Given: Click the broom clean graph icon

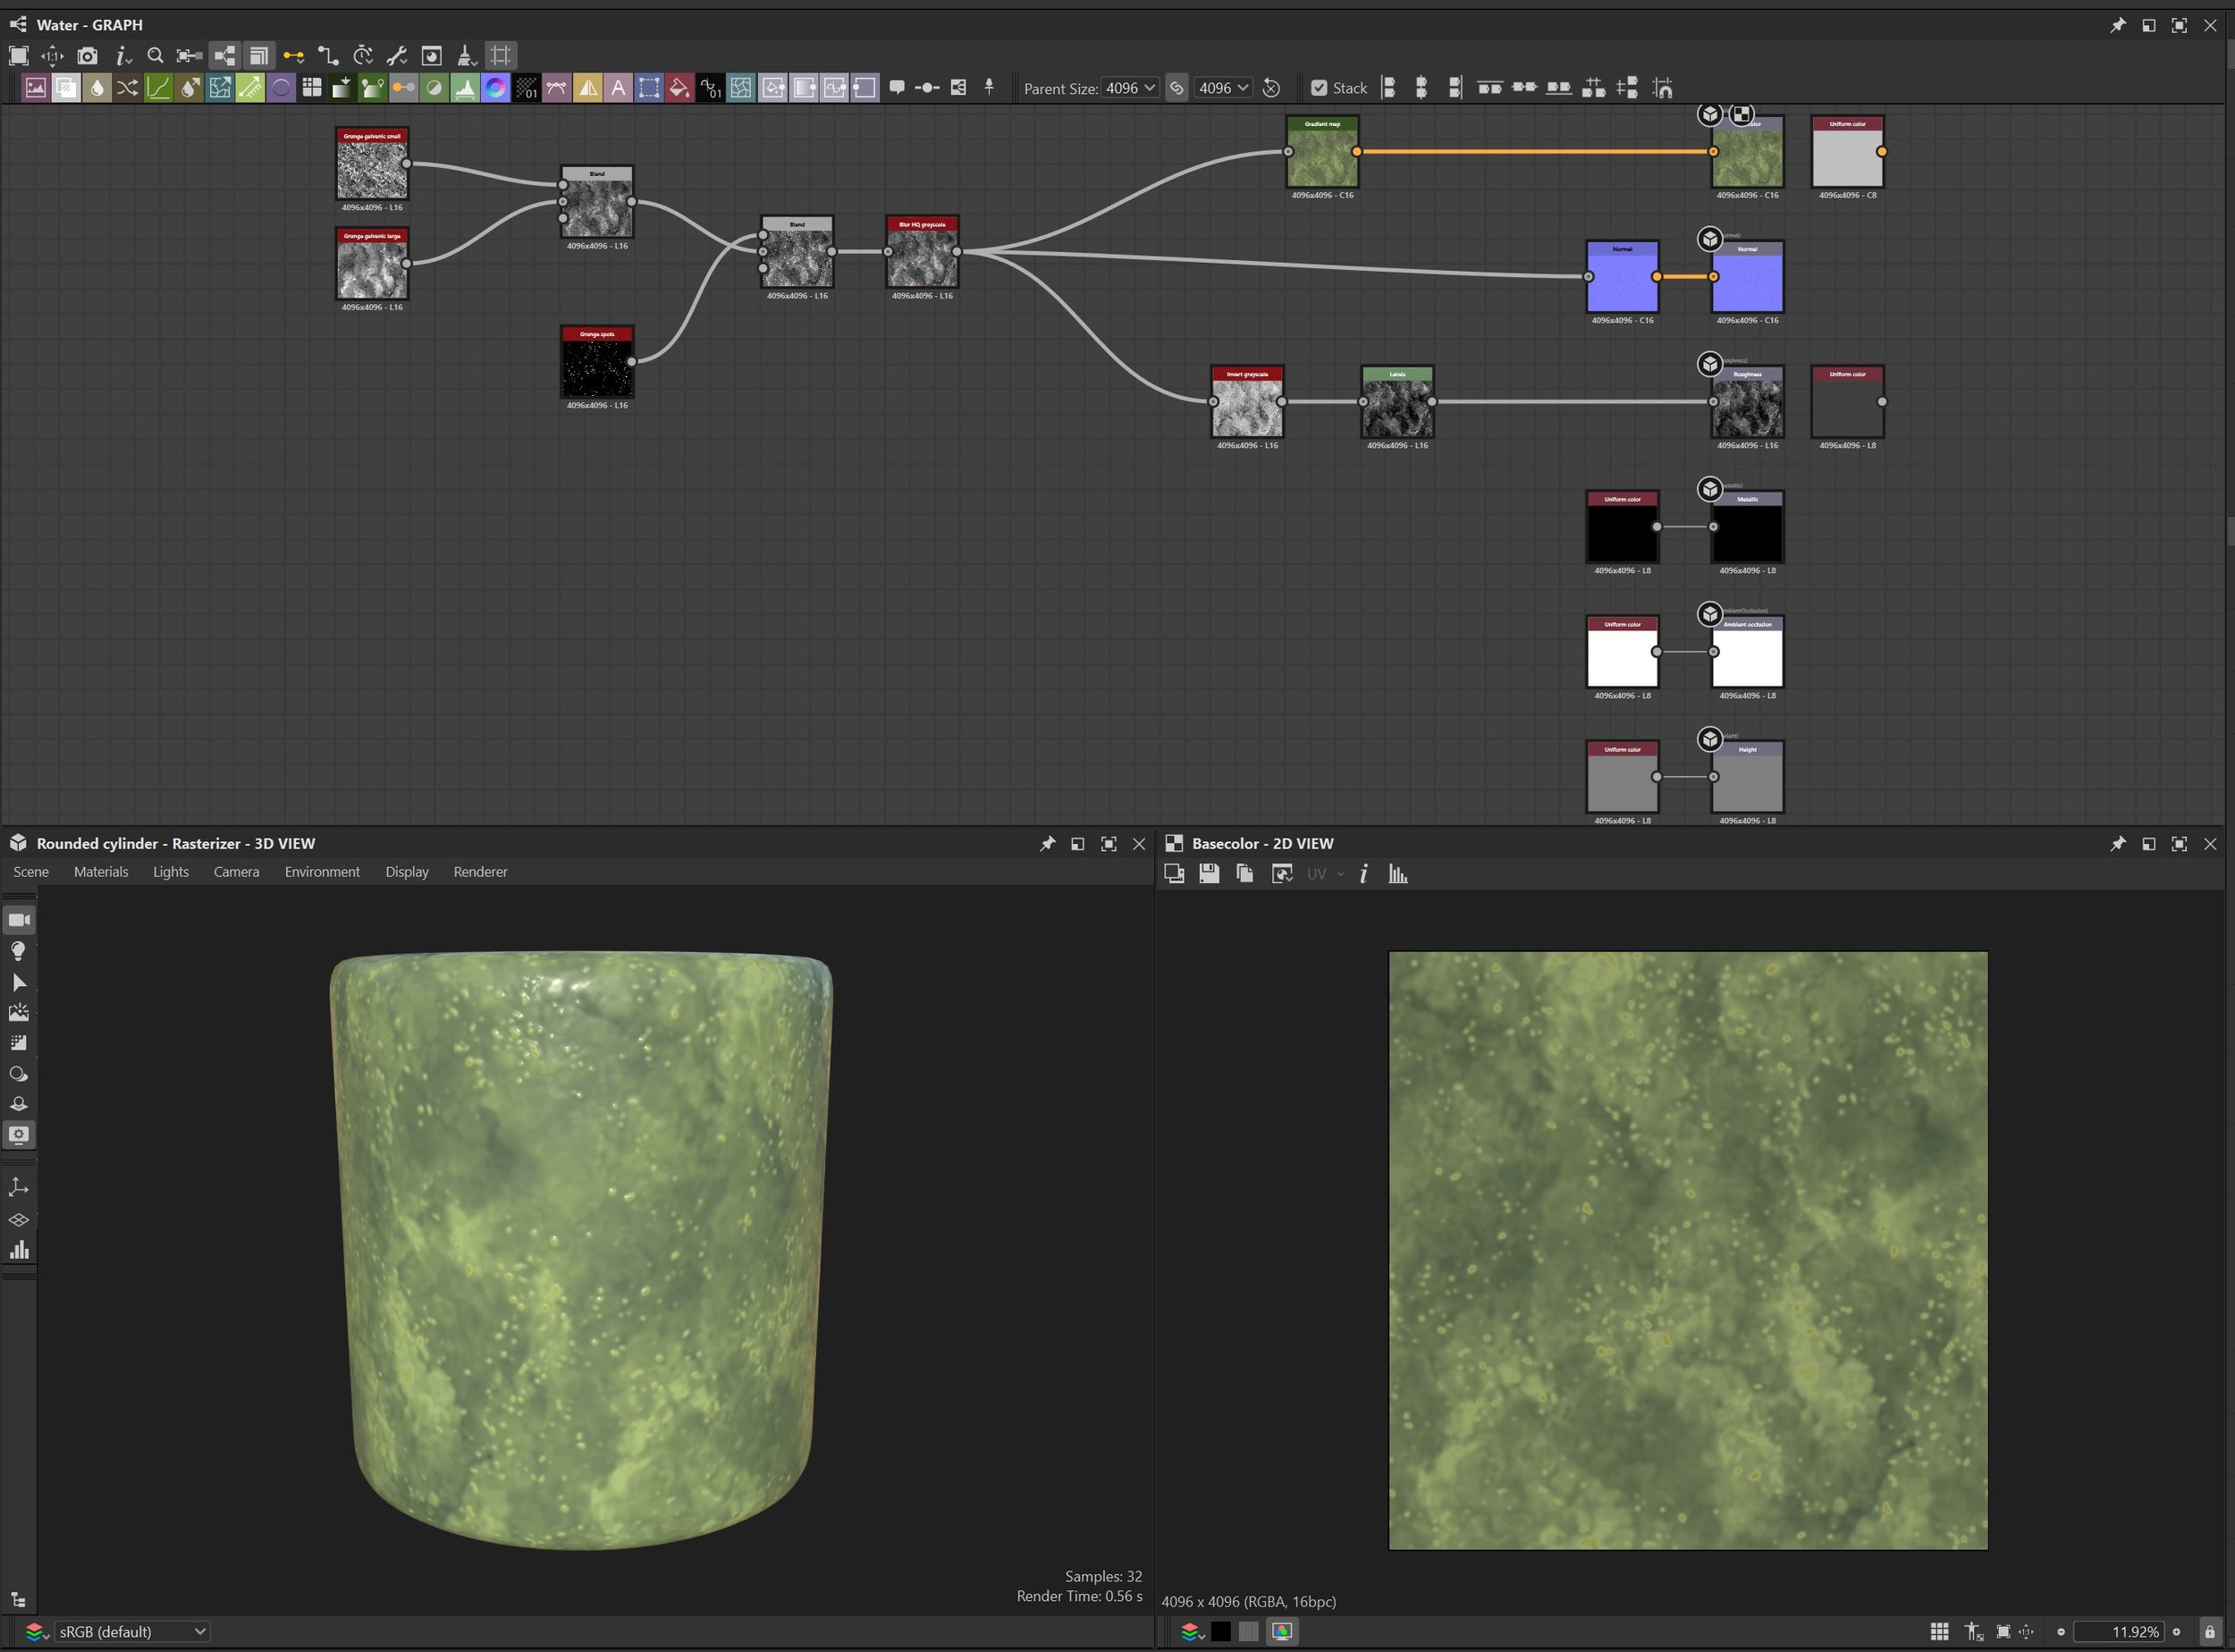Looking at the screenshot, I should [466, 56].
